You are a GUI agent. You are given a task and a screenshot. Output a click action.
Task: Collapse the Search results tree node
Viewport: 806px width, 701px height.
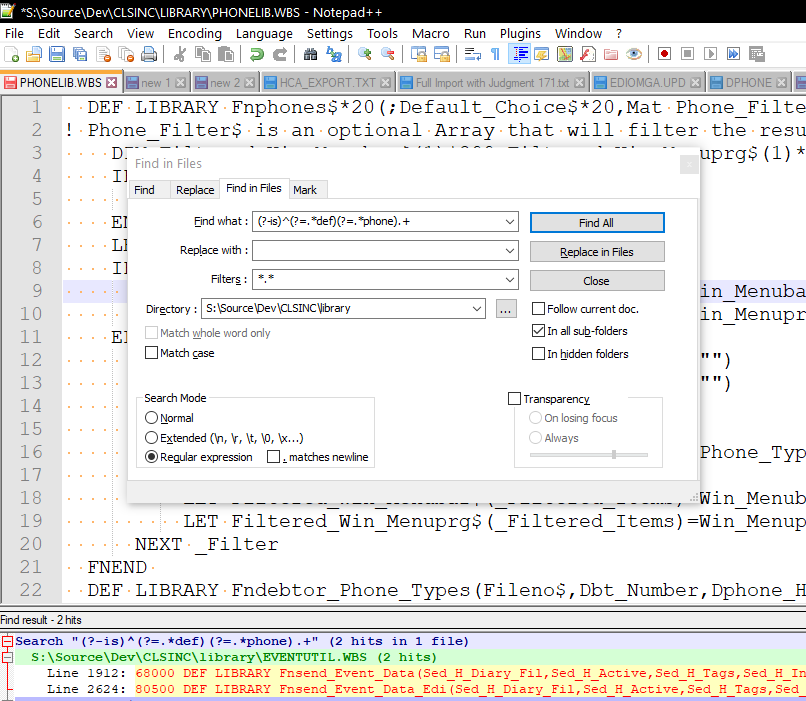(x=7, y=641)
